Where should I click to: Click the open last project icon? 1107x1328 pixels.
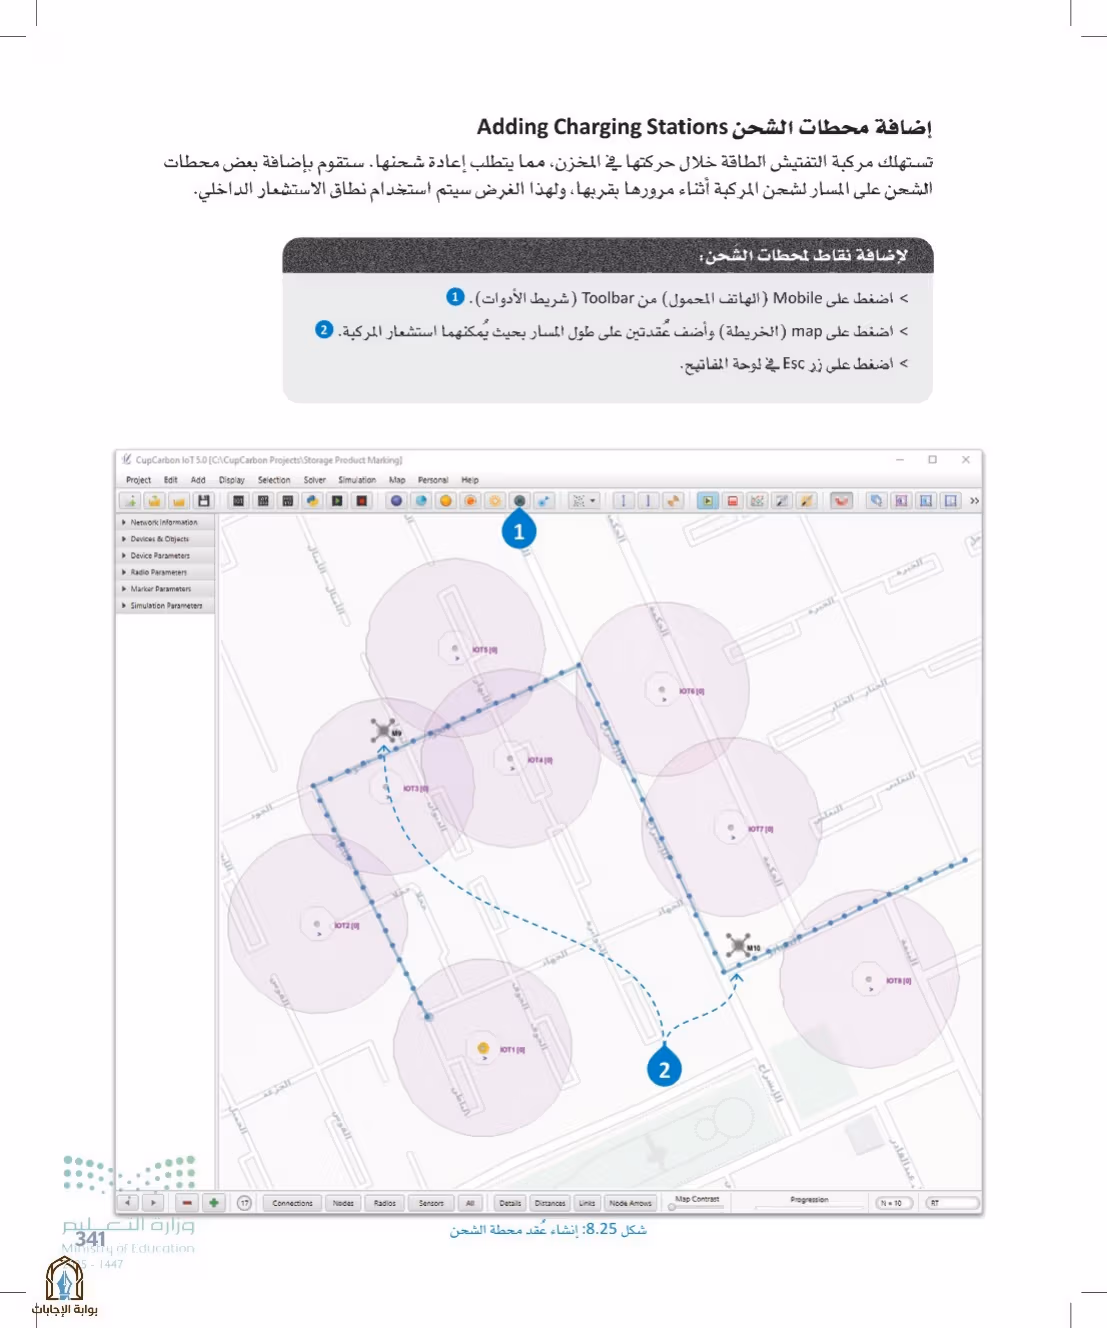[x=179, y=501]
